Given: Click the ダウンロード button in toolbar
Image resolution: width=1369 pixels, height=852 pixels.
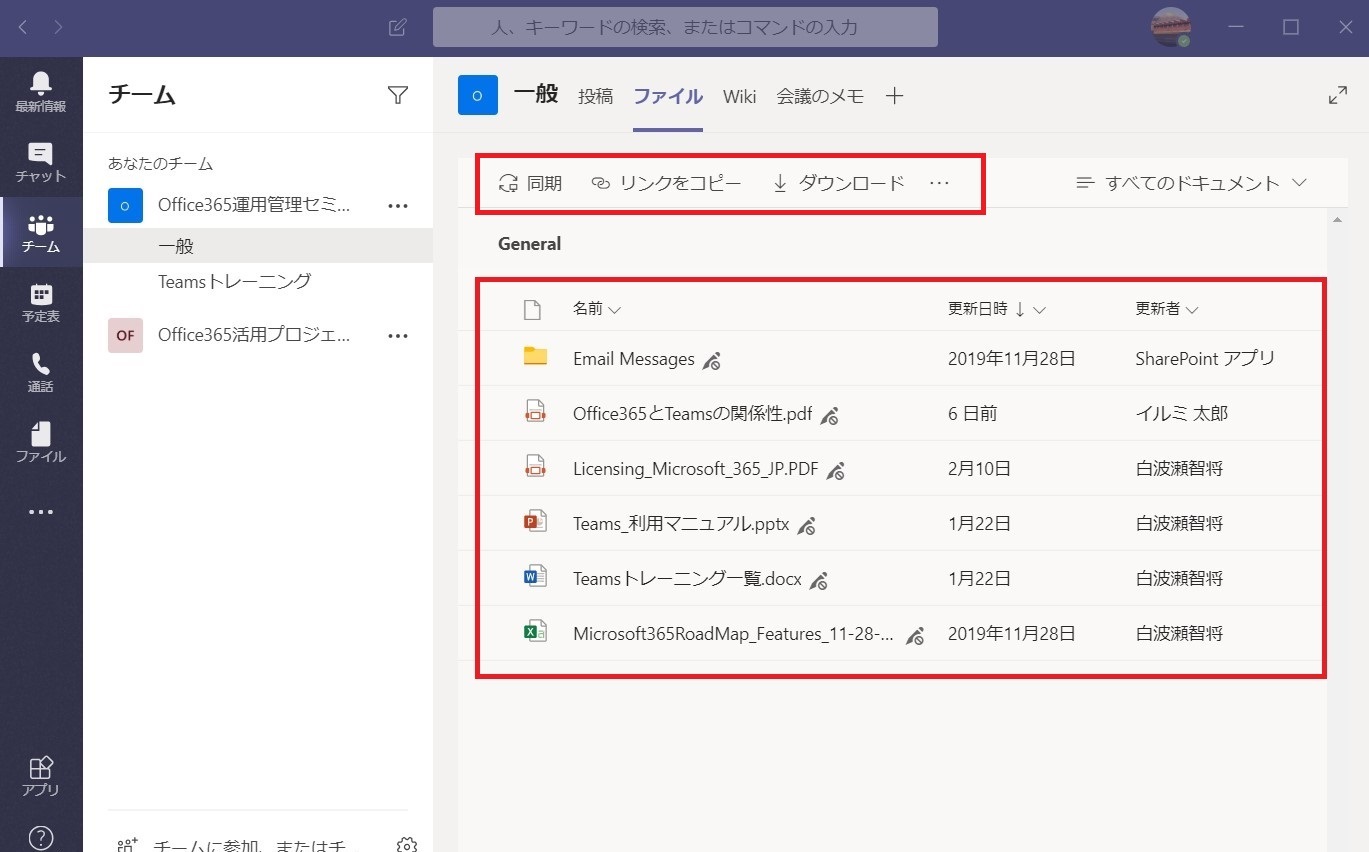Looking at the screenshot, I should [x=839, y=183].
